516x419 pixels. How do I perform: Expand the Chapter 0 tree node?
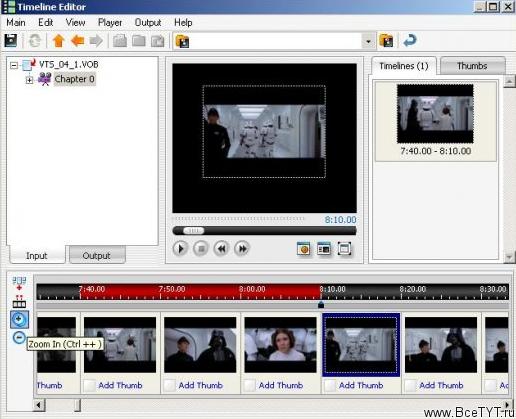[x=29, y=80]
